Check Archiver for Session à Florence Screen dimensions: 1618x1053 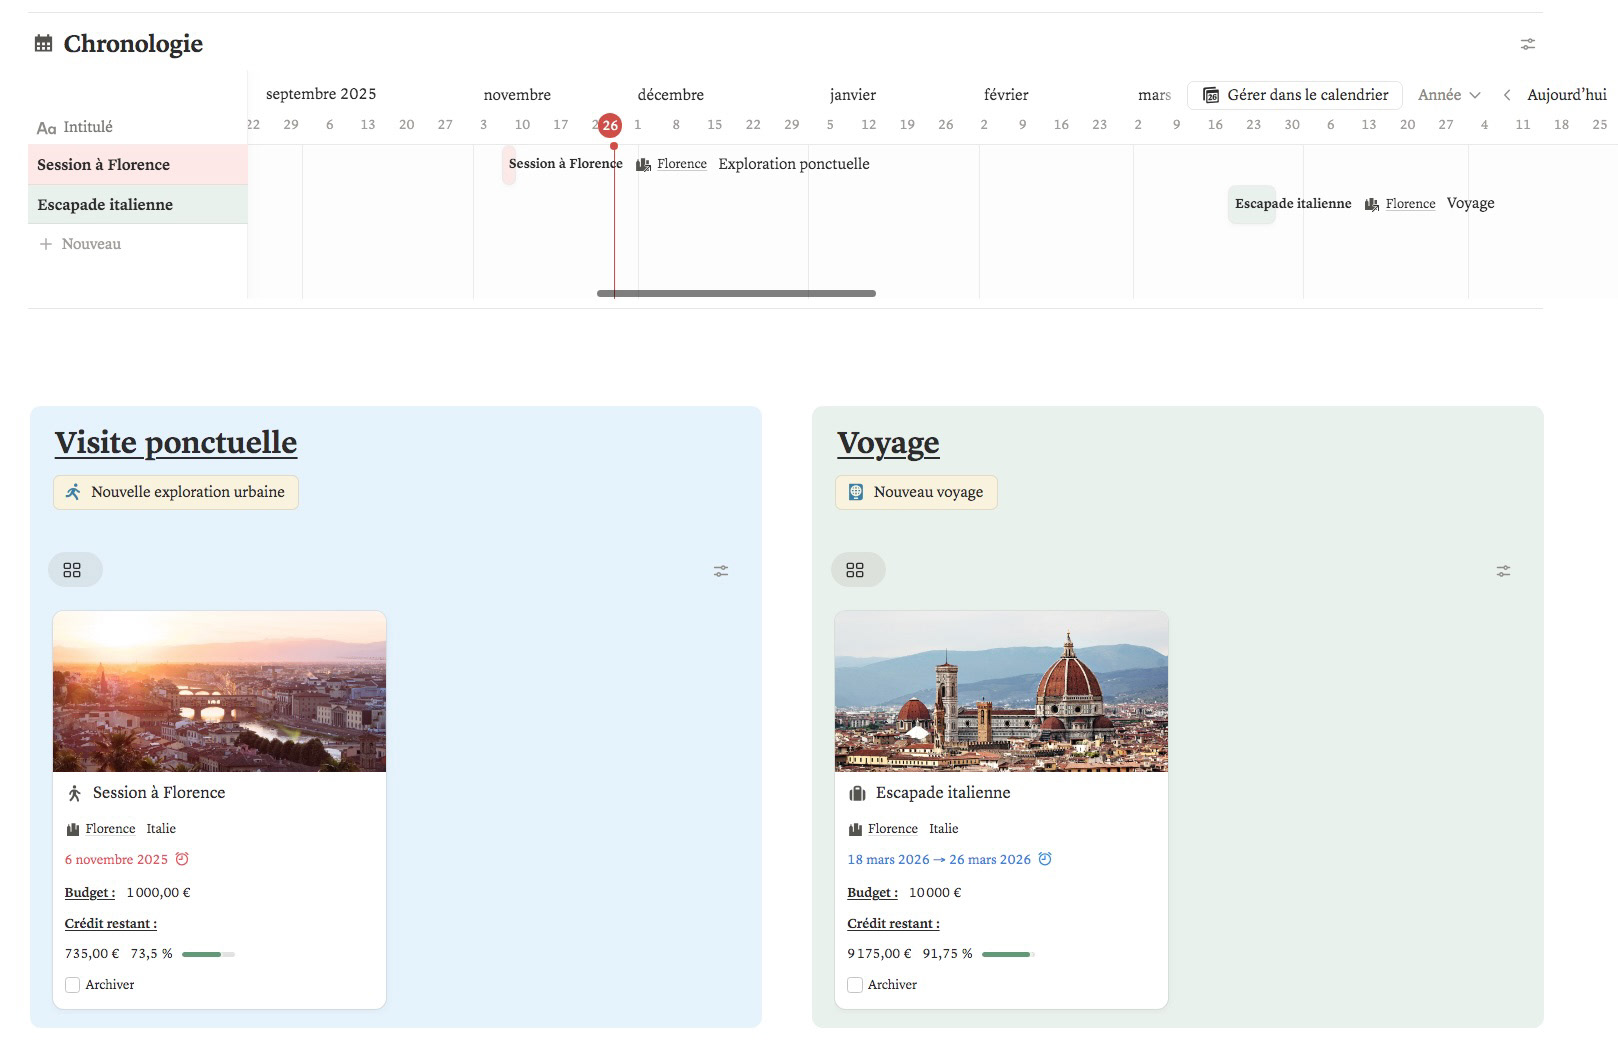73,985
